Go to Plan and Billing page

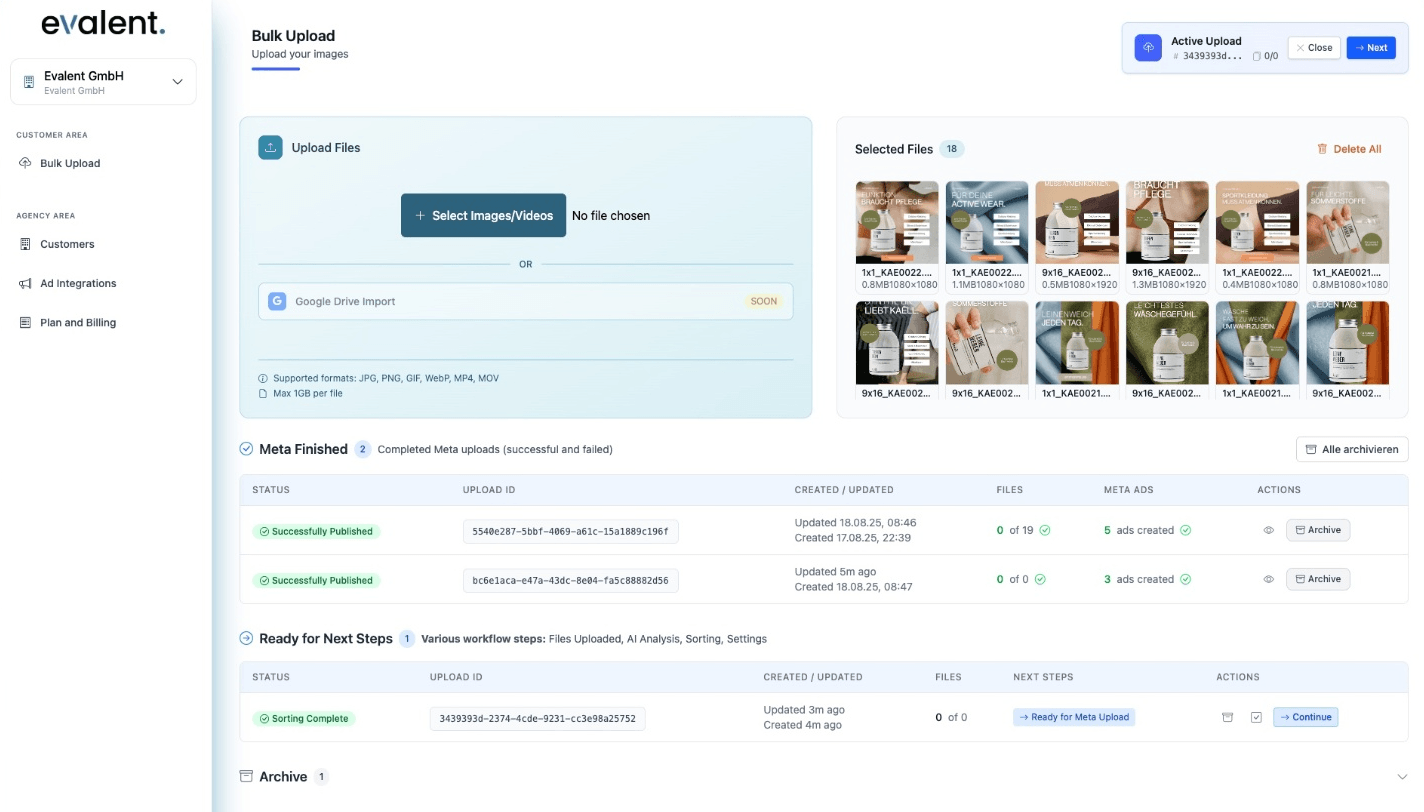coord(78,323)
